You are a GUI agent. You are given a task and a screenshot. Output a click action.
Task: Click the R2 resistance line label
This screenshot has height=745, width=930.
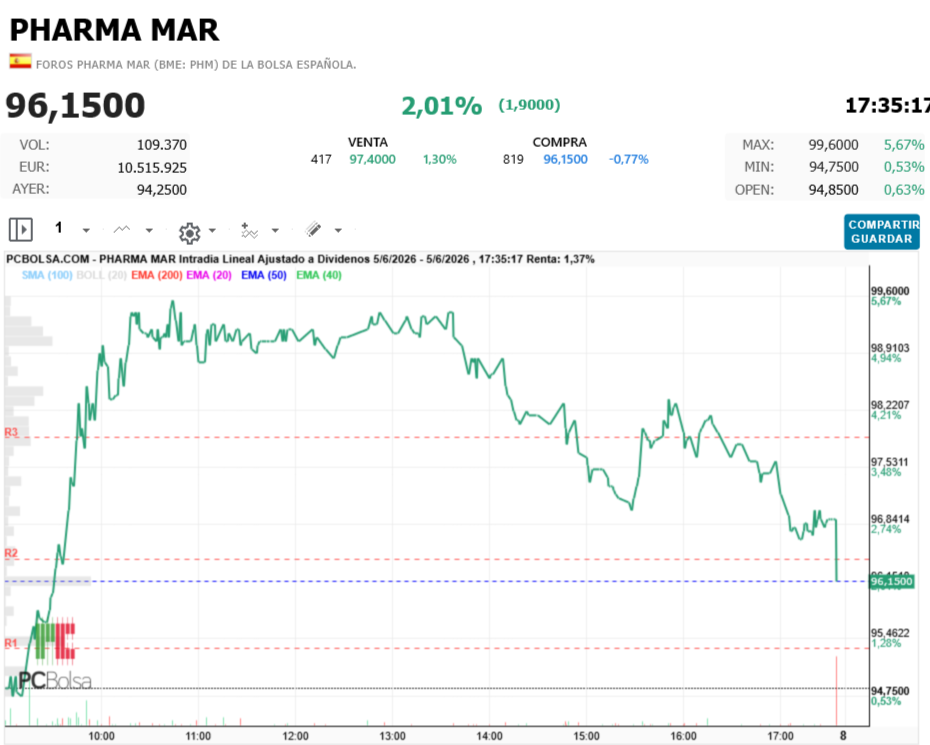pyautogui.click(x=11, y=553)
